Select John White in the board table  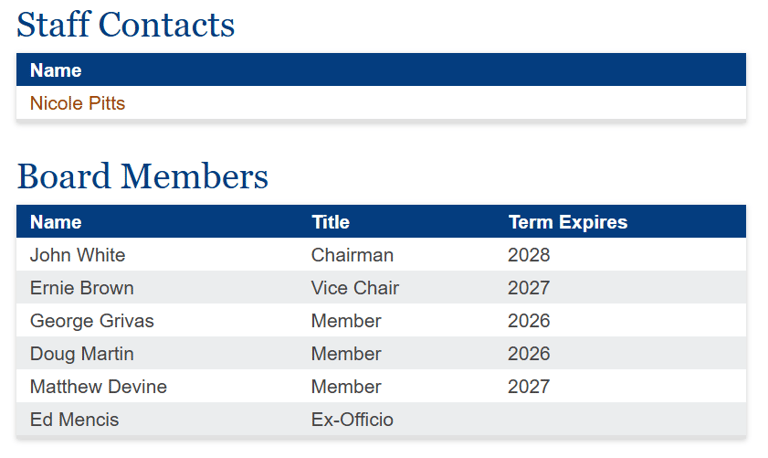click(x=77, y=255)
